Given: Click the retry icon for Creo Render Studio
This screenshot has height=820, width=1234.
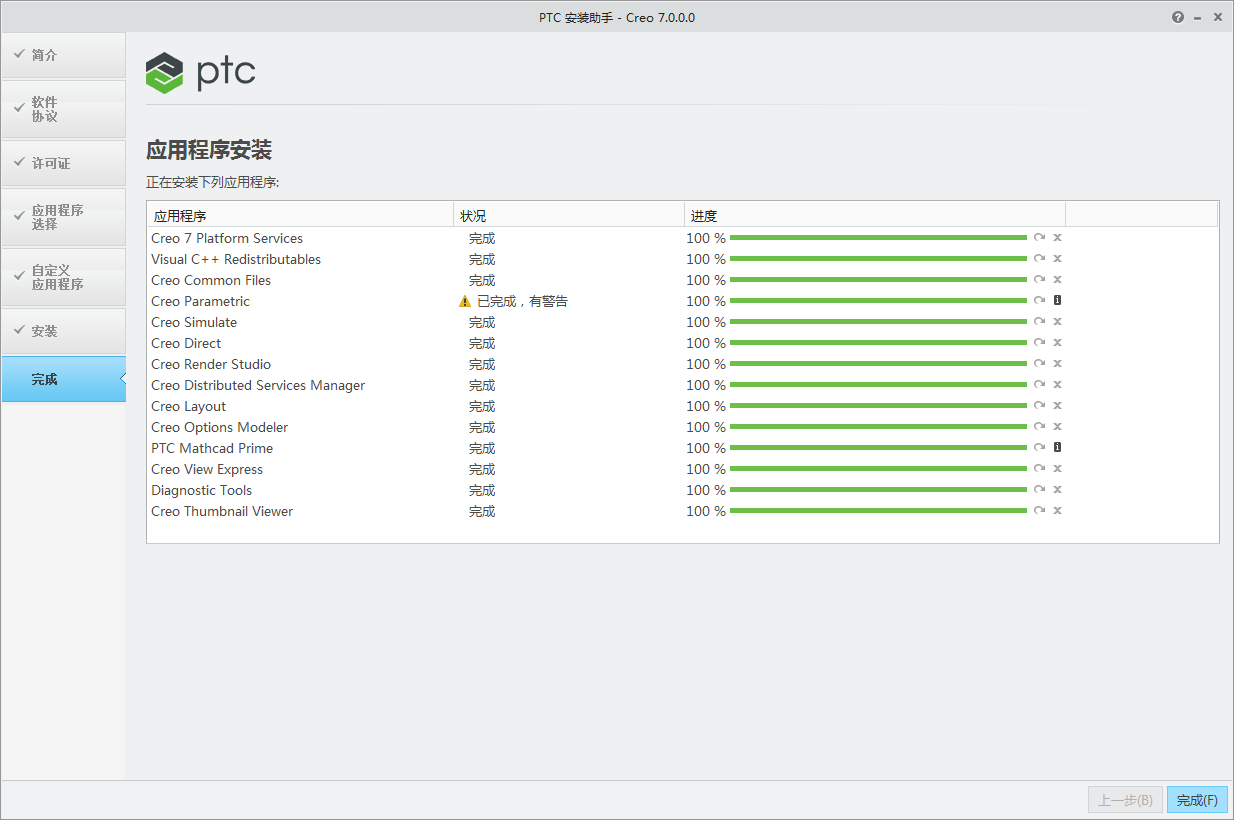Looking at the screenshot, I should coord(1039,364).
